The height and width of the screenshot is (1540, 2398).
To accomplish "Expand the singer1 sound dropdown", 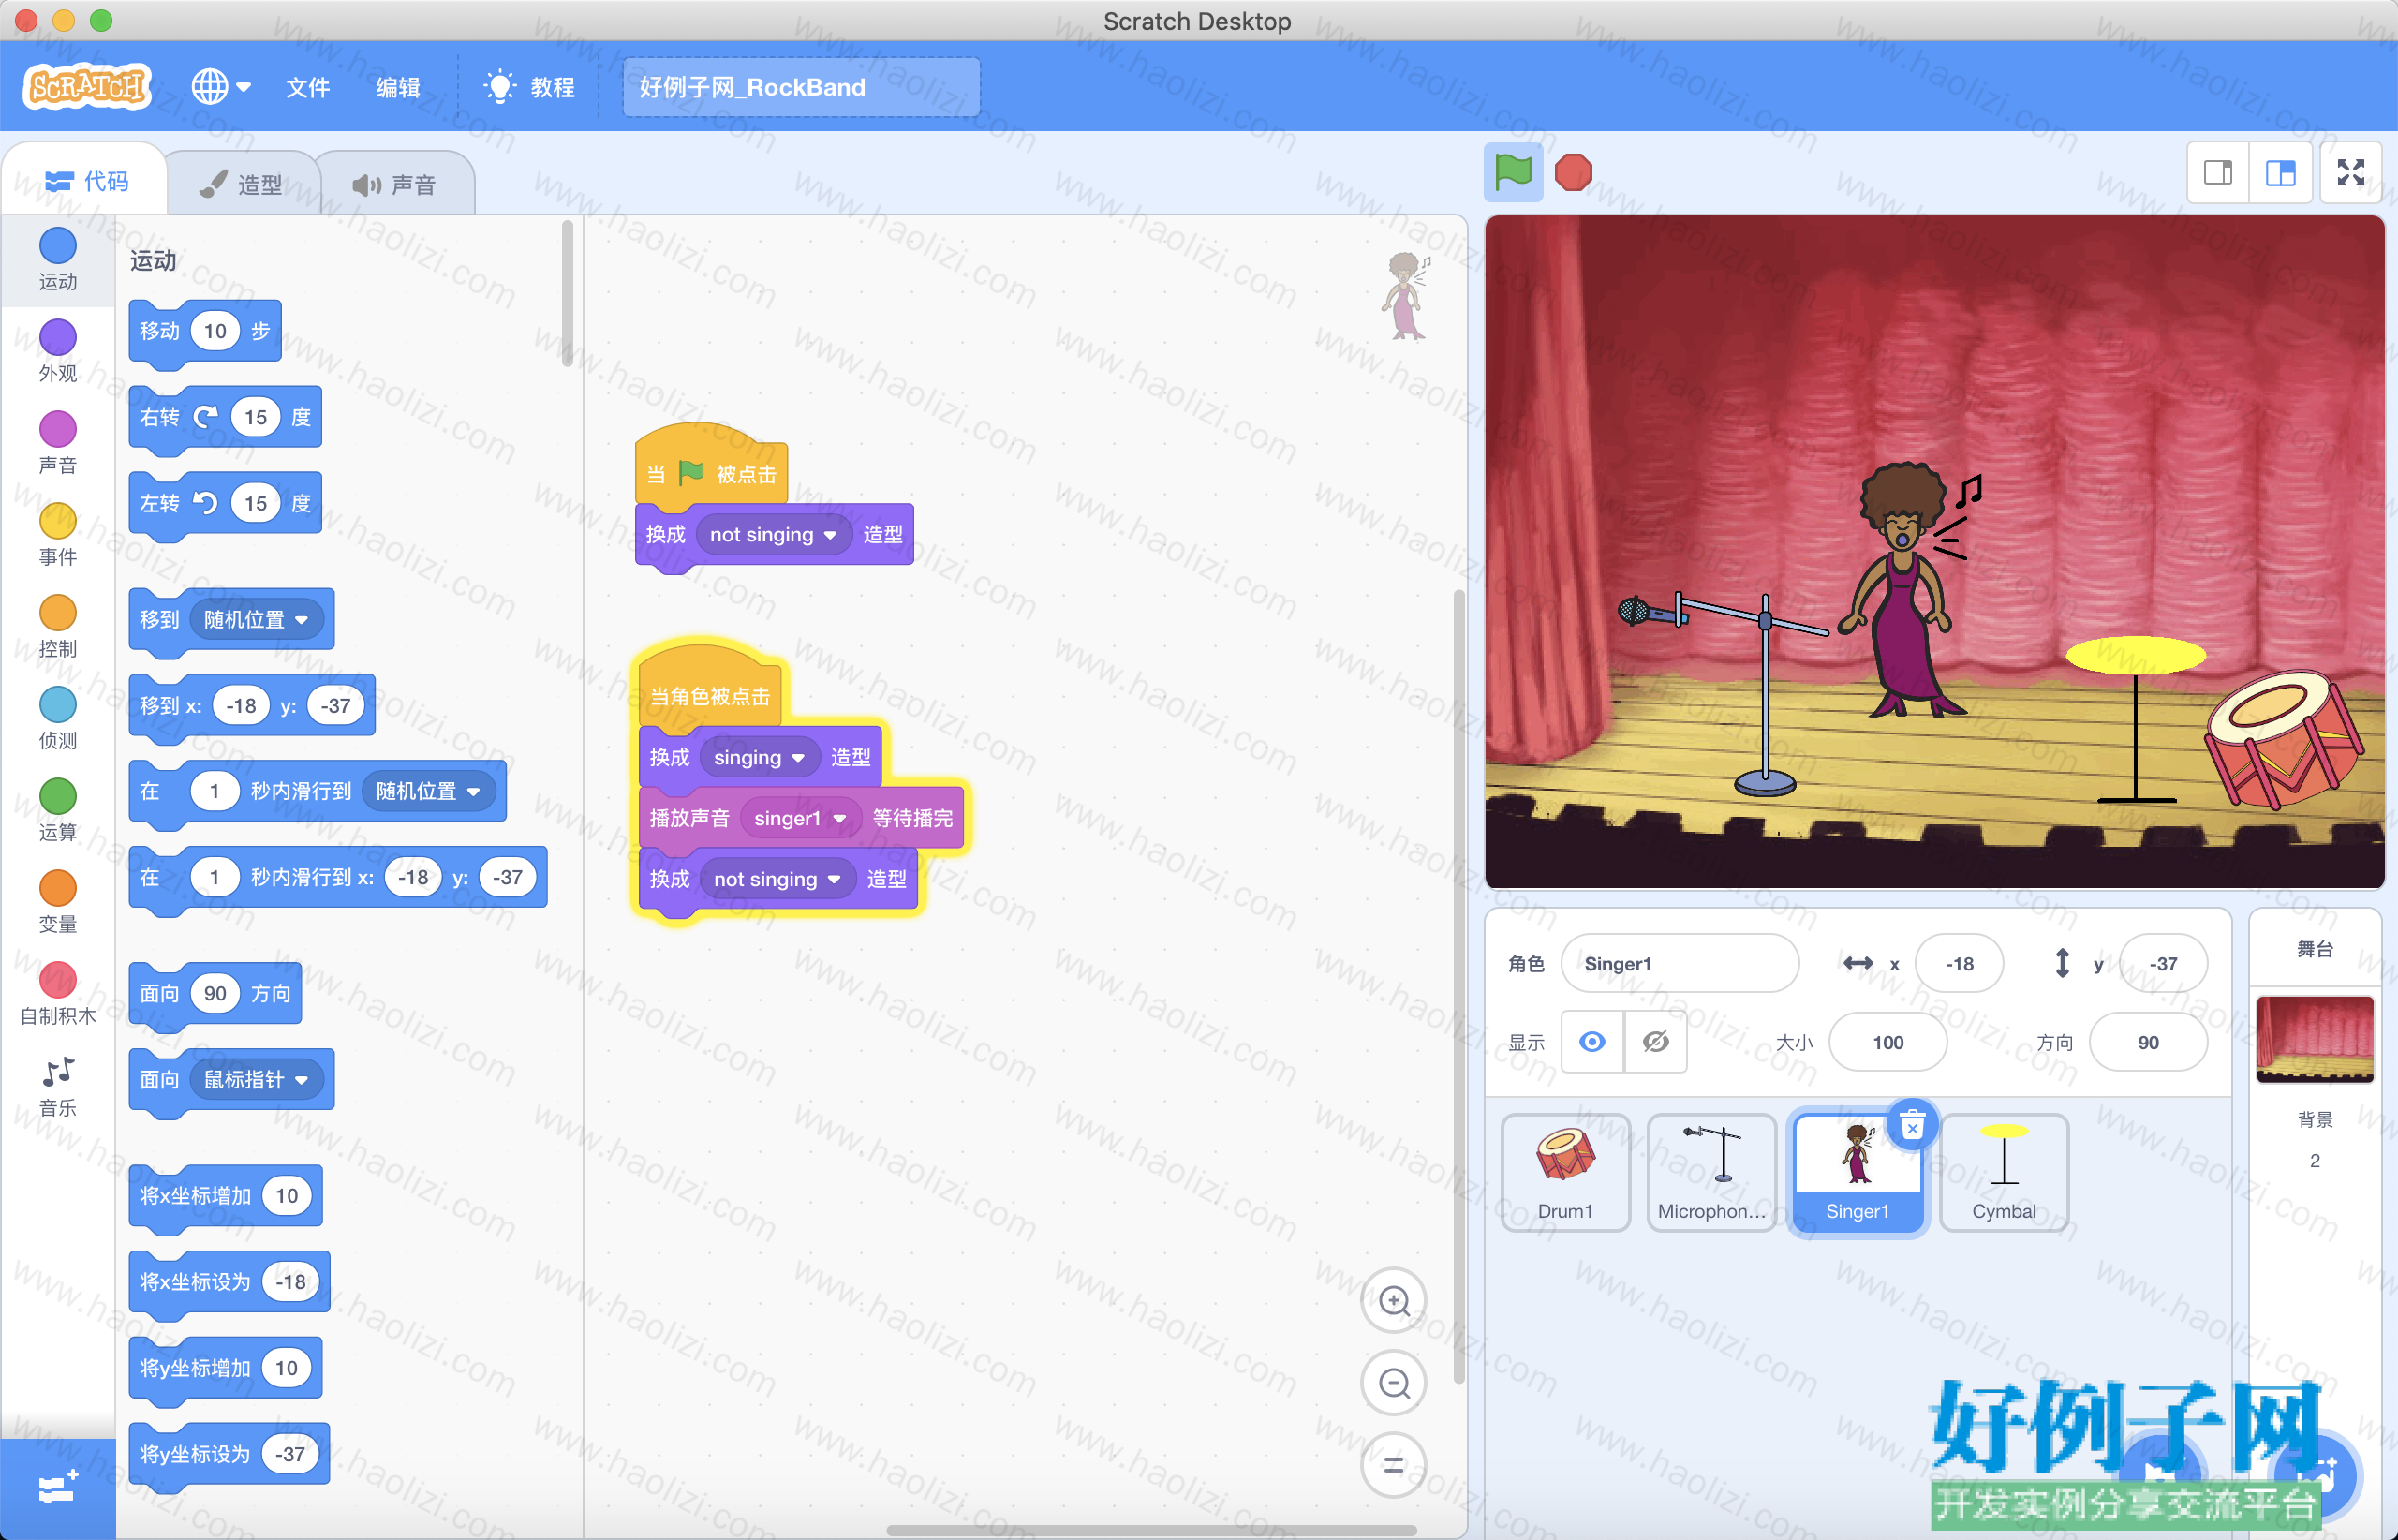I will pos(800,818).
